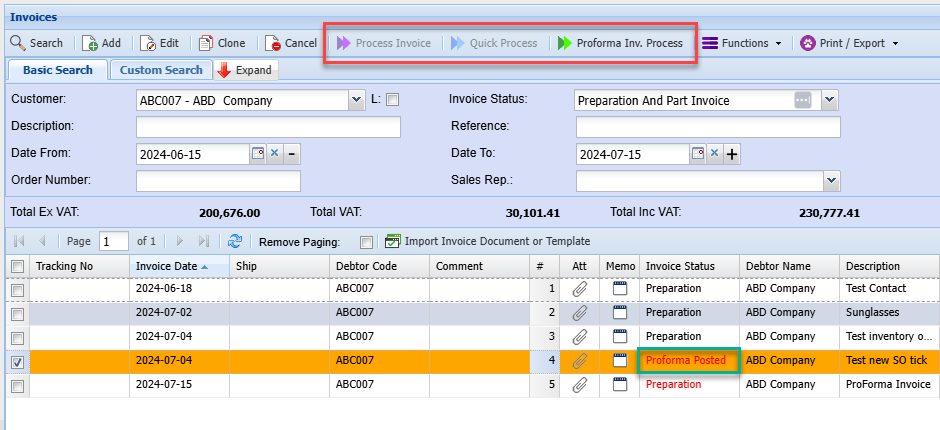Click the Add invoice toolbar button
The width and height of the screenshot is (940, 430).
(101, 43)
